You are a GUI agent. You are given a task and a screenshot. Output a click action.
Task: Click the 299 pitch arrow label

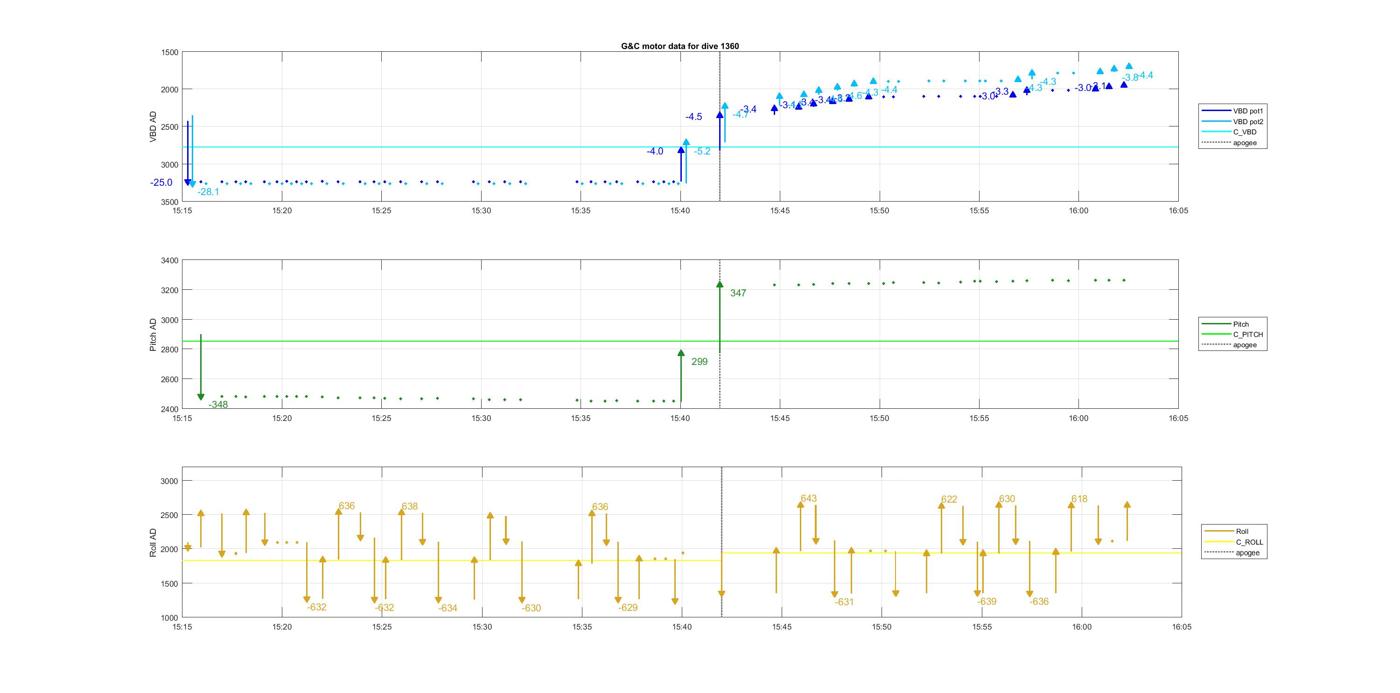pyautogui.click(x=699, y=362)
